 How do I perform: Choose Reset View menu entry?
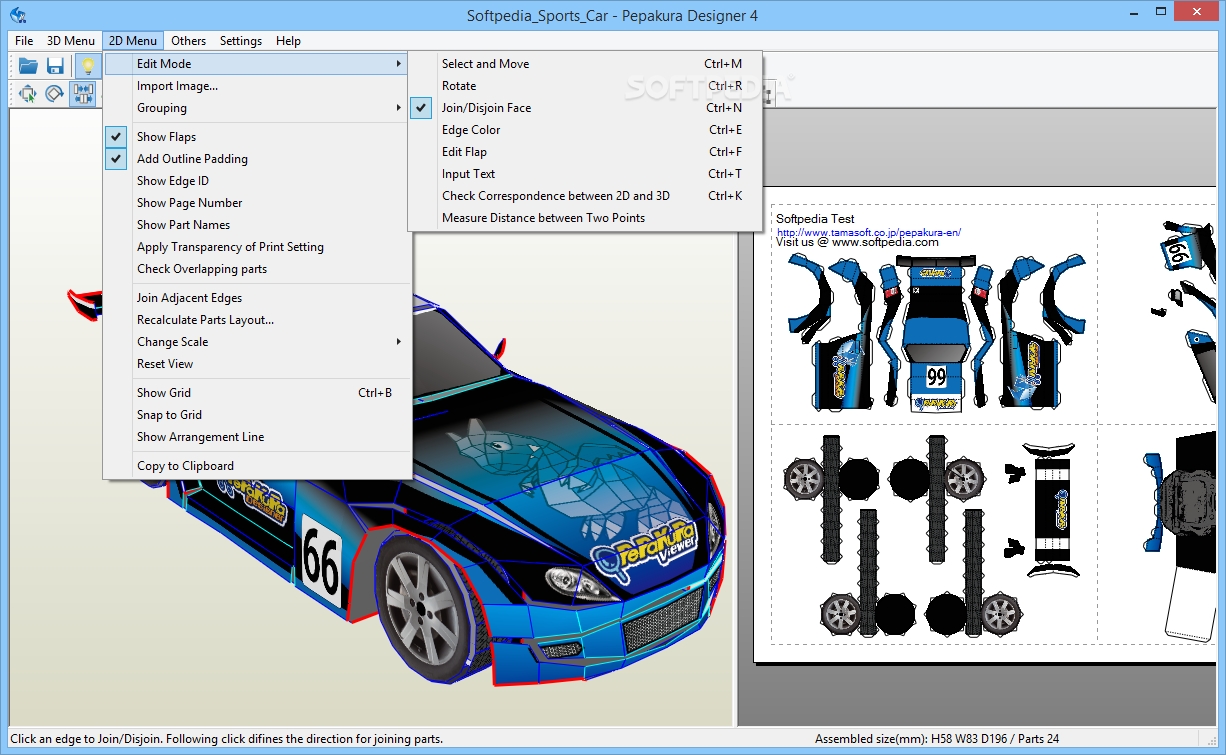point(258,364)
